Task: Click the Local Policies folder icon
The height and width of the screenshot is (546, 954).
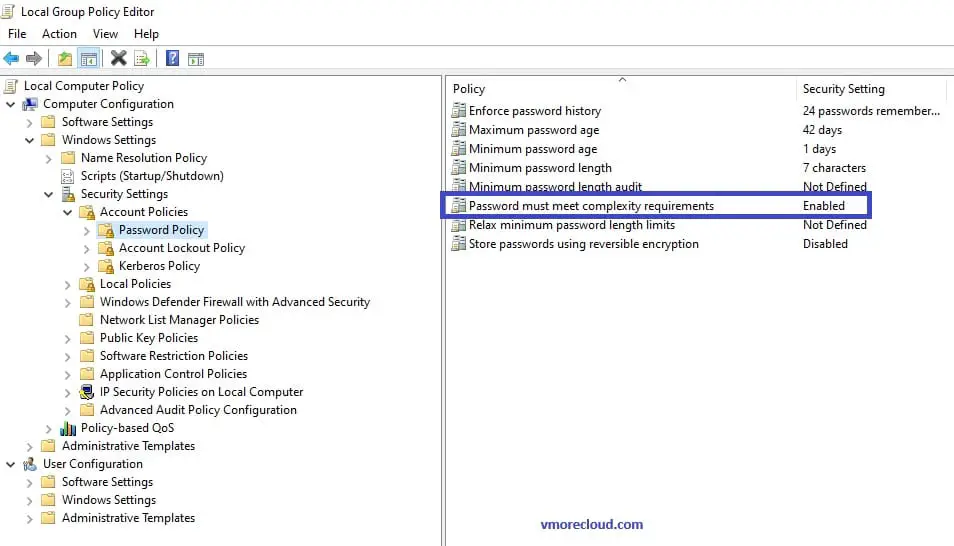Action: [x=87, y=284]
